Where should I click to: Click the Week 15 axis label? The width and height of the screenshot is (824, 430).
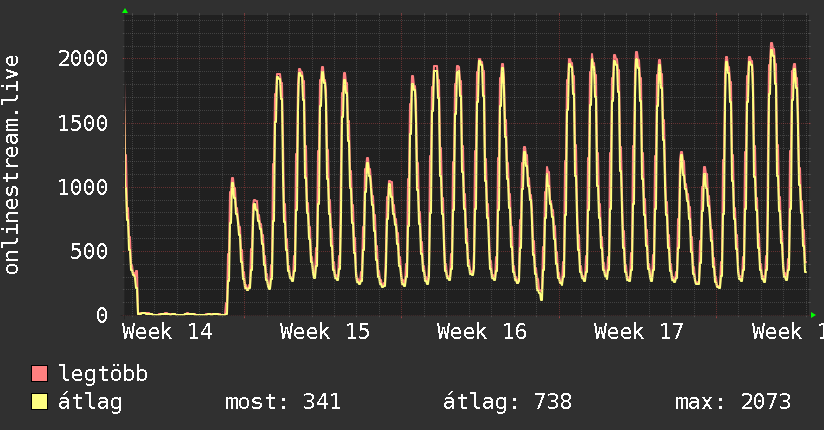[x=325, y=332]
